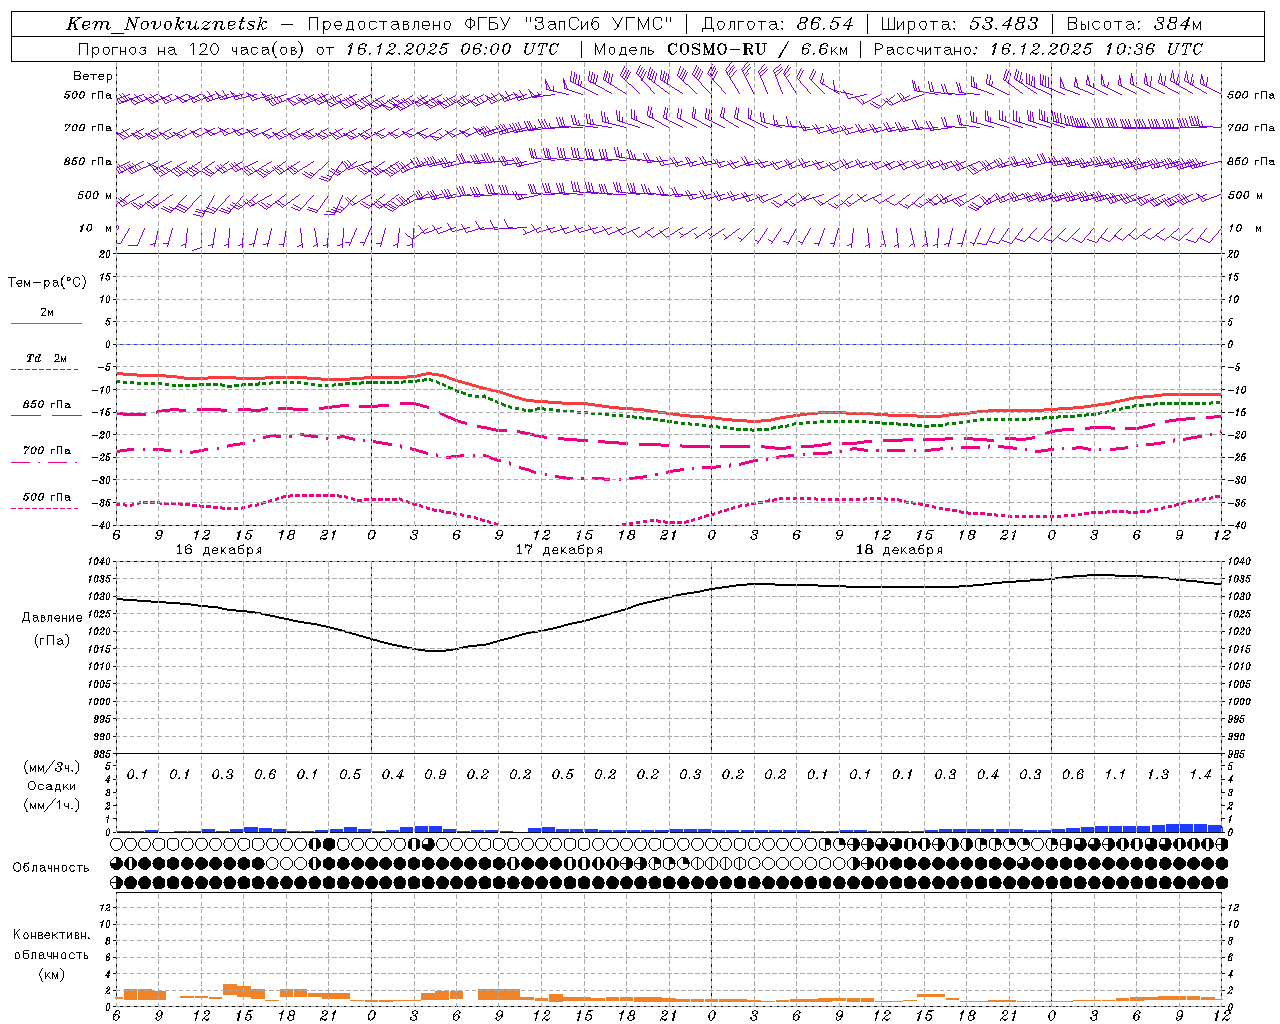The image size is (1280, 1024).
Task: Click the '16 декабря' date label
Action: point(219,550)
